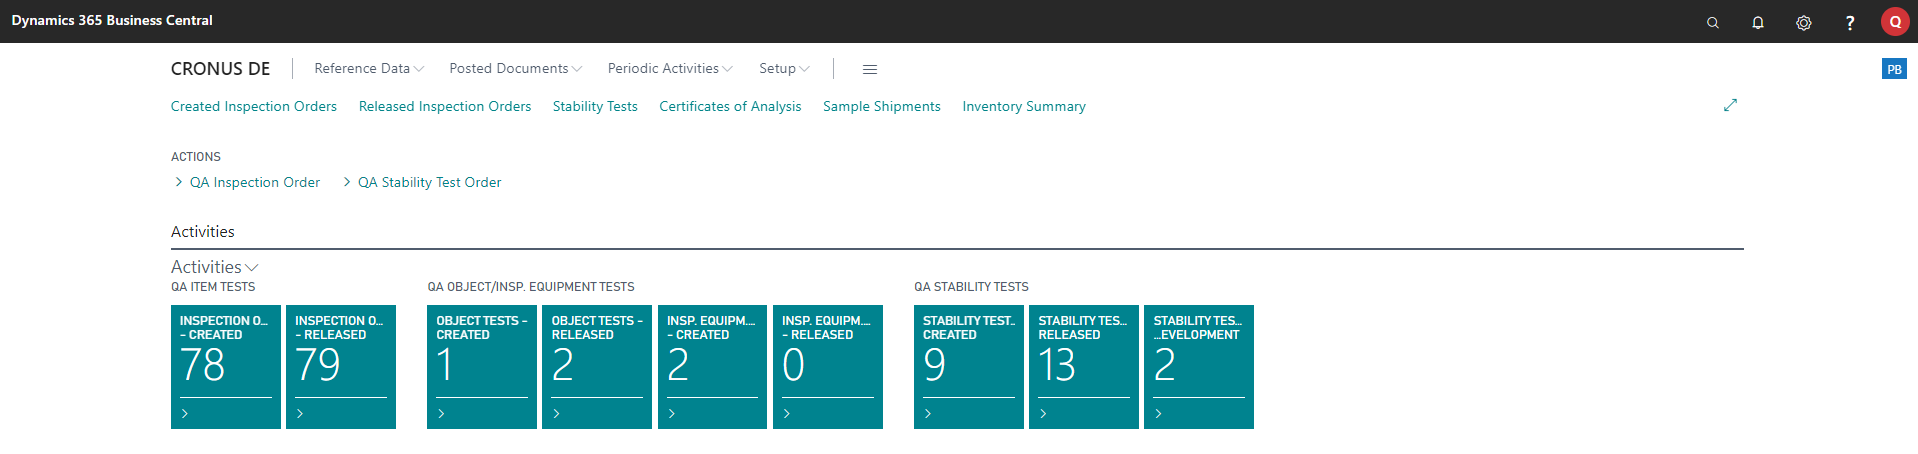Viewport: 1918px width, 454px height.
Task: Click arrow on Object Tests Released tile
Action: click(x=556, y=413)
